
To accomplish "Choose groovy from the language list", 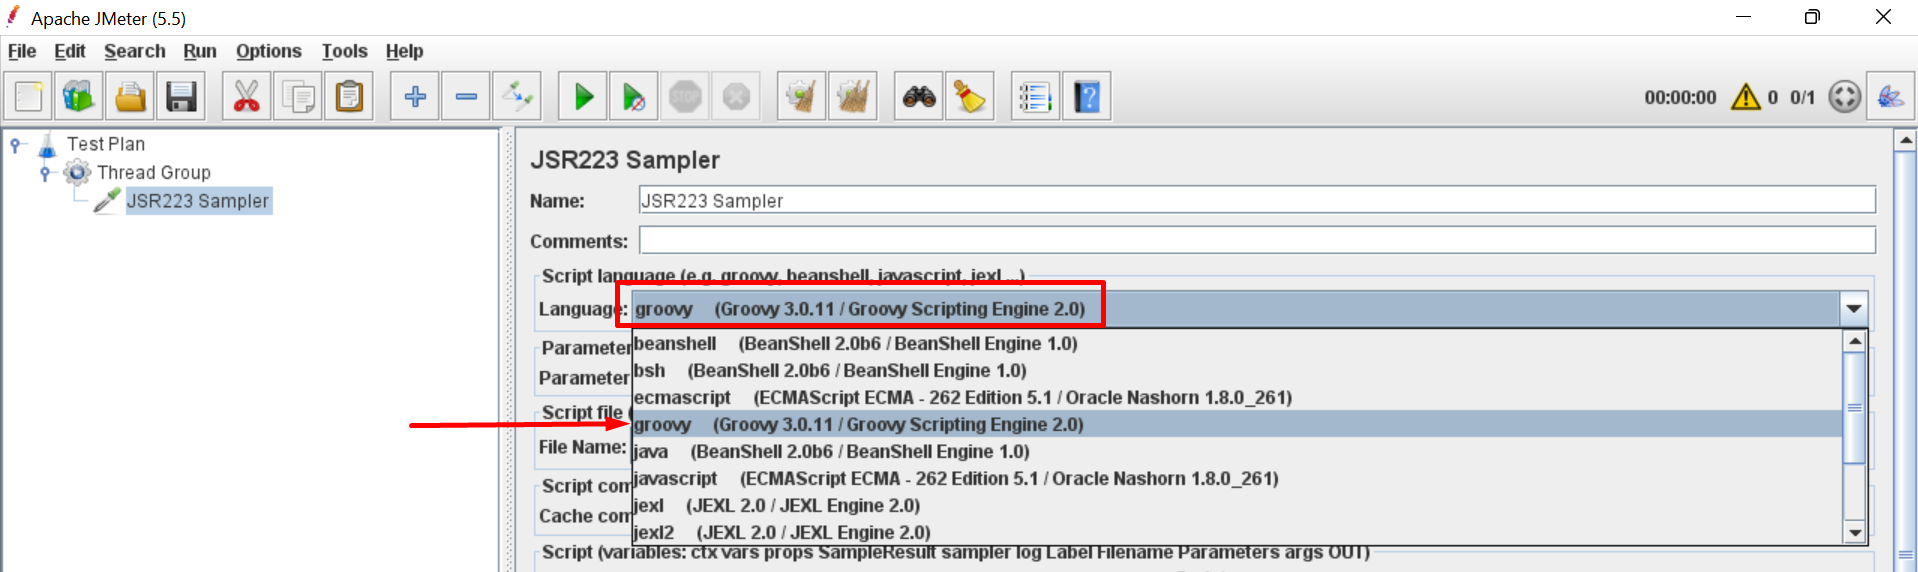I will click(x=1237, y=425).
